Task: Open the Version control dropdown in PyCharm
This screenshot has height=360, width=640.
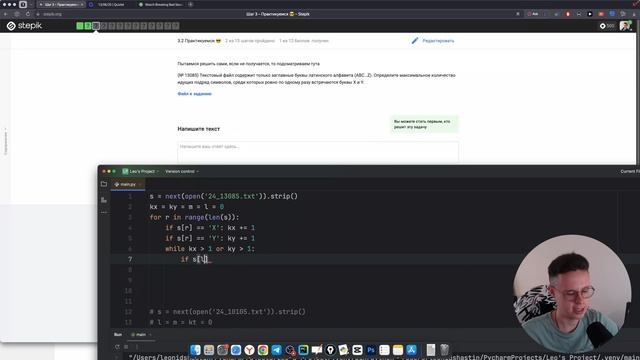Action: (182, 171)
